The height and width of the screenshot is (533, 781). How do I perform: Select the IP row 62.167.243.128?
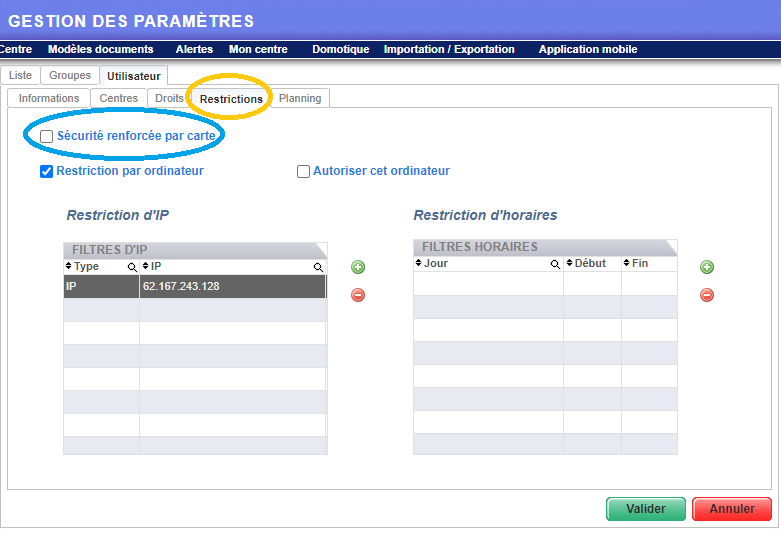195,287
